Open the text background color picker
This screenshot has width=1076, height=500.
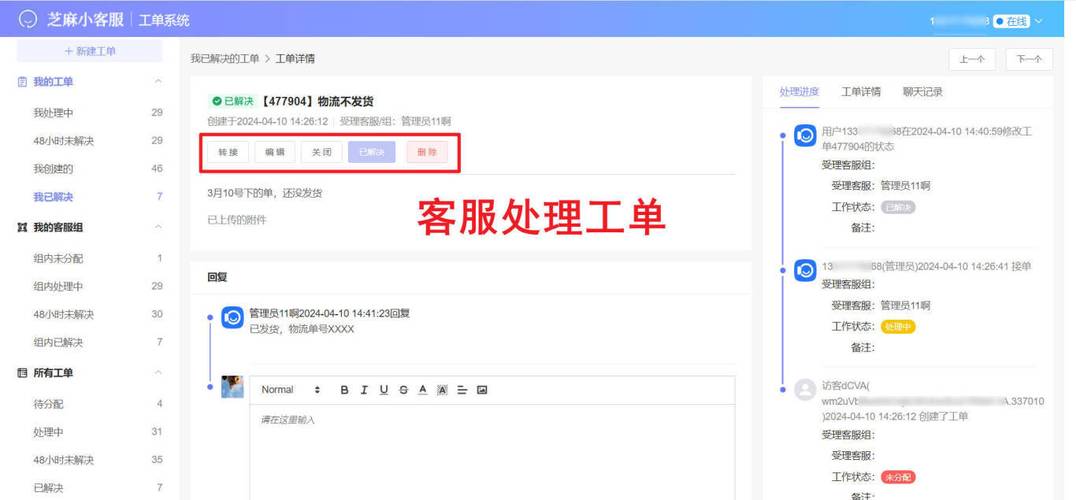pyautogui.click(x=443, y=390)
